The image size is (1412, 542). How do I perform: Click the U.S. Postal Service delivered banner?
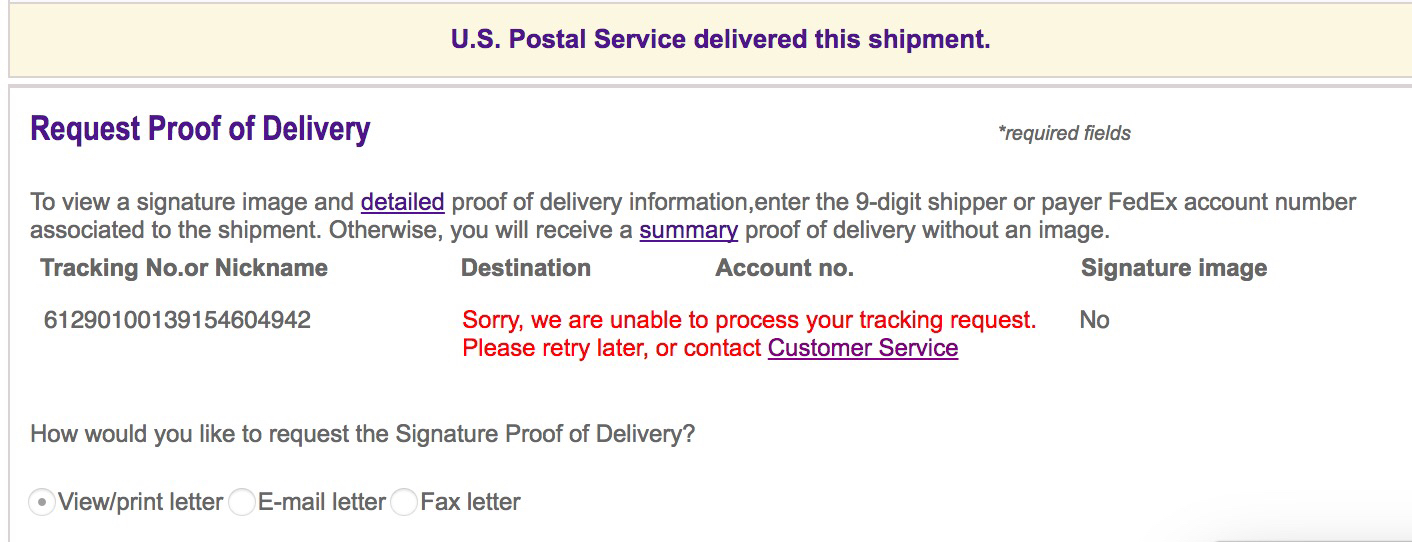click(x=720, y=40)
